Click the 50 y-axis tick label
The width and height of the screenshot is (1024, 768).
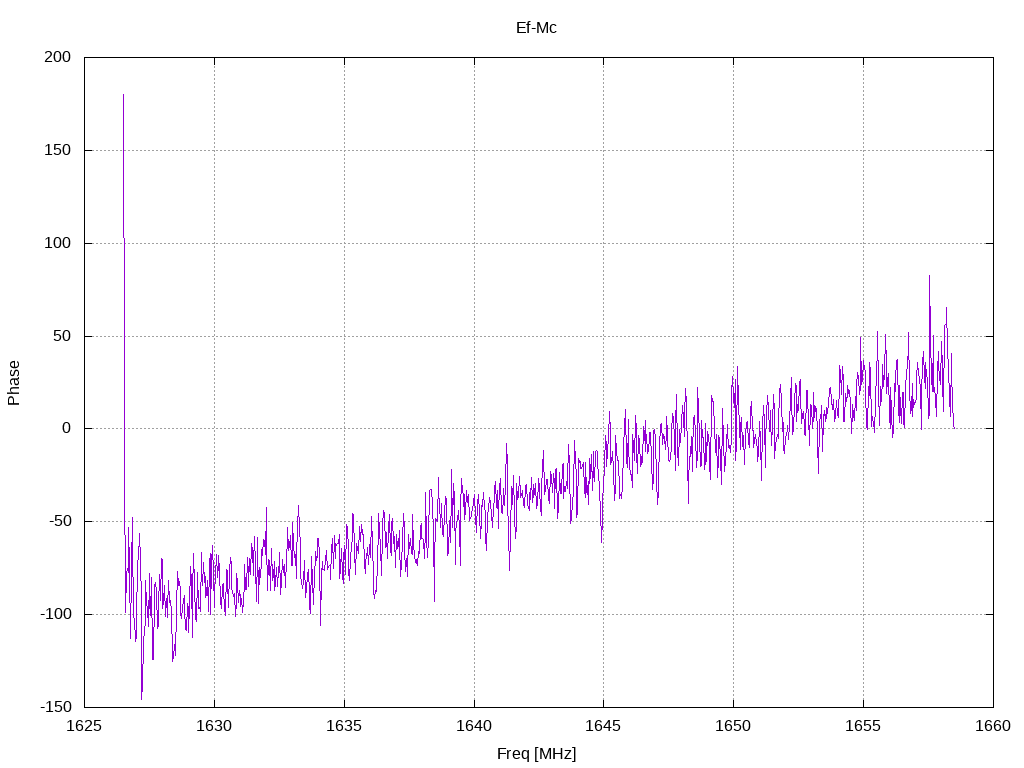pyautogui.click(x=62, y=336)
